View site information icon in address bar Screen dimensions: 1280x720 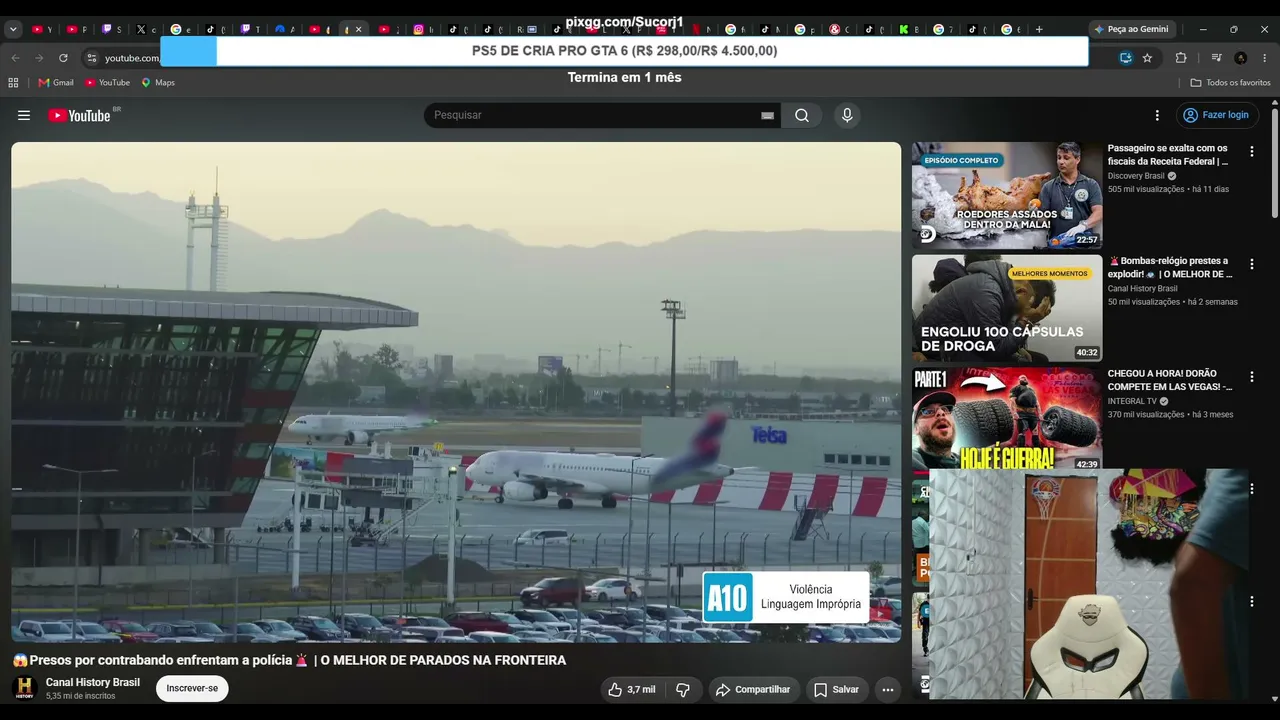pos(92,58)
